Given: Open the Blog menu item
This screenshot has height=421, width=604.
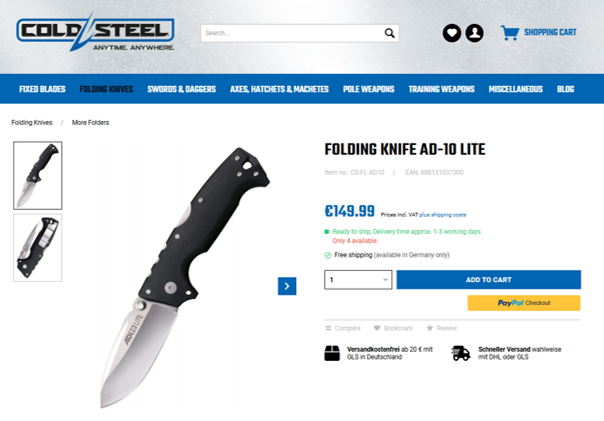Looking at the screenshot, I should click(565, 89).
